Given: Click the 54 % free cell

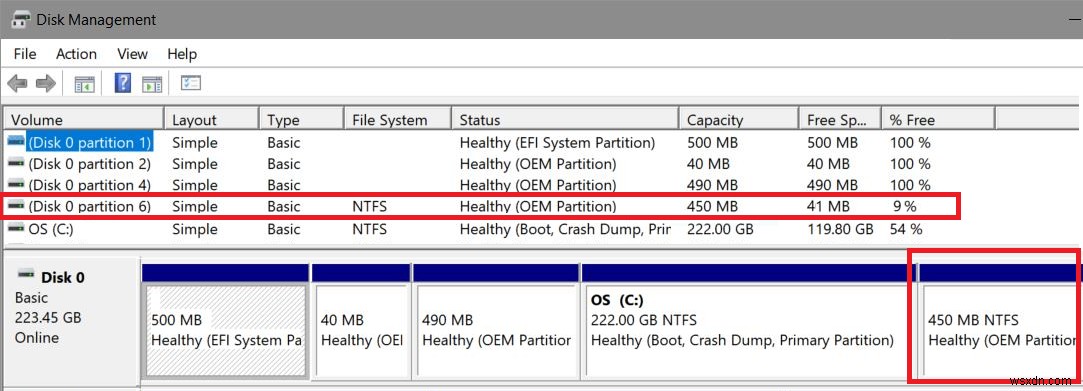Looking at the screenshot, I should [905, 229].
